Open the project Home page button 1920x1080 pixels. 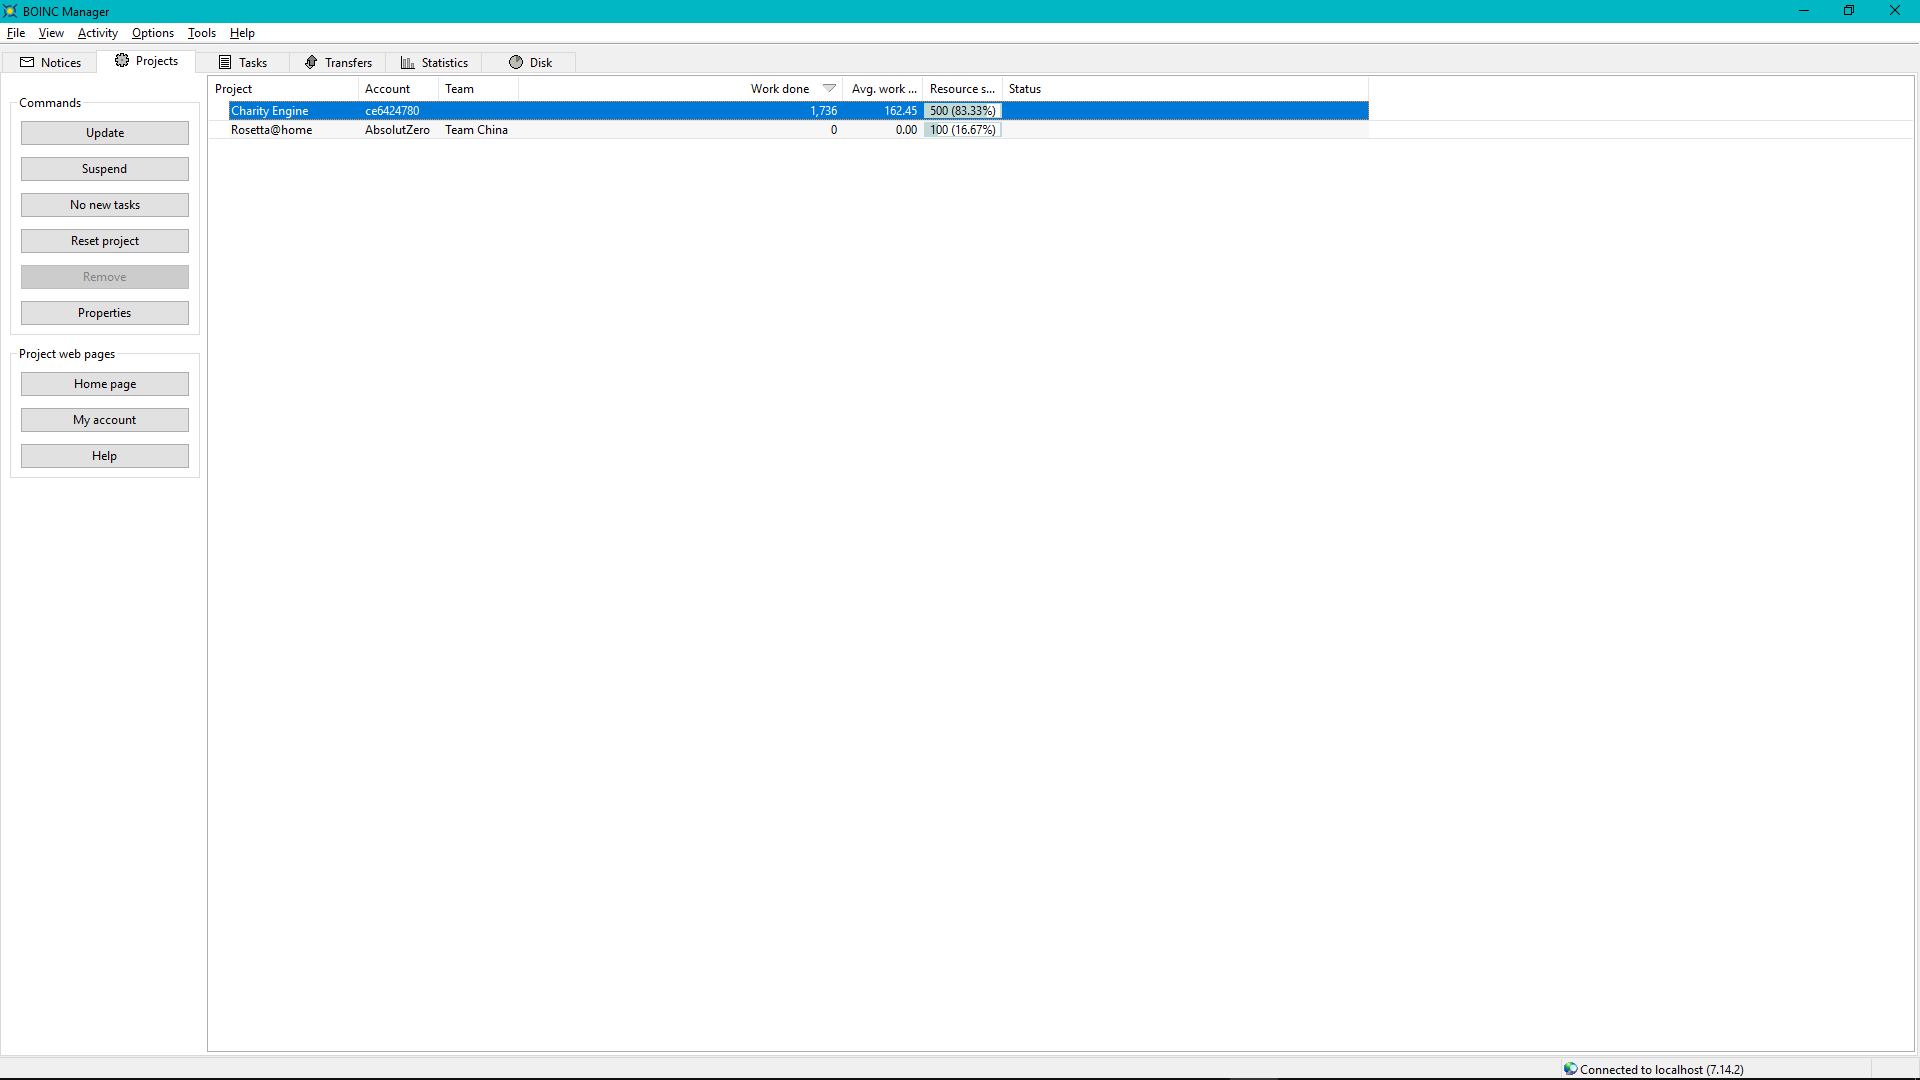click(x=105, y=384)
